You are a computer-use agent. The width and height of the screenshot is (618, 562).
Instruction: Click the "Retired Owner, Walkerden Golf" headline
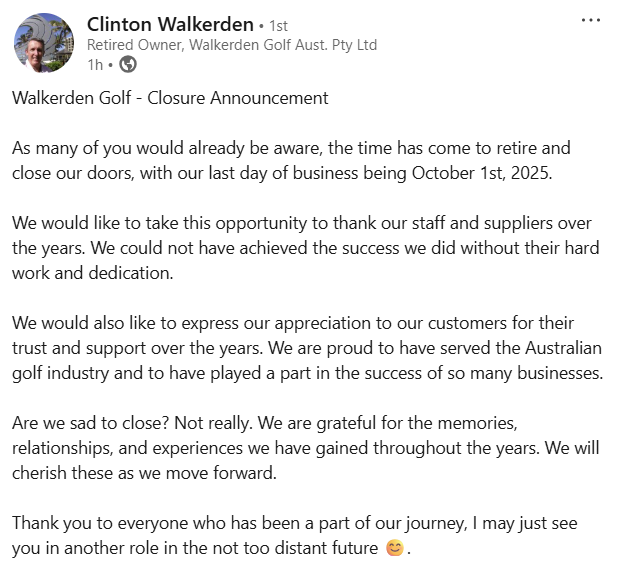tap(232, 45)
